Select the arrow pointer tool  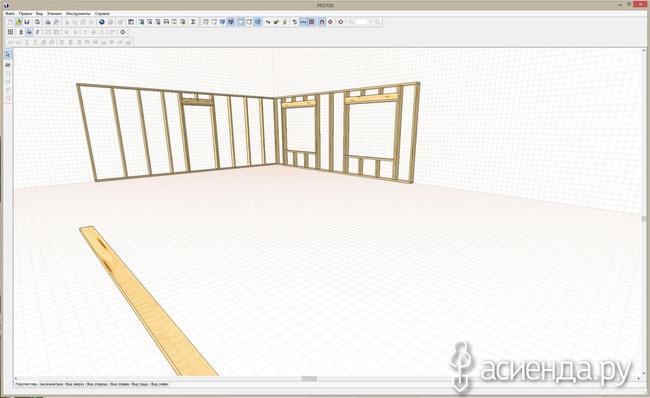[x=8, y=55]
